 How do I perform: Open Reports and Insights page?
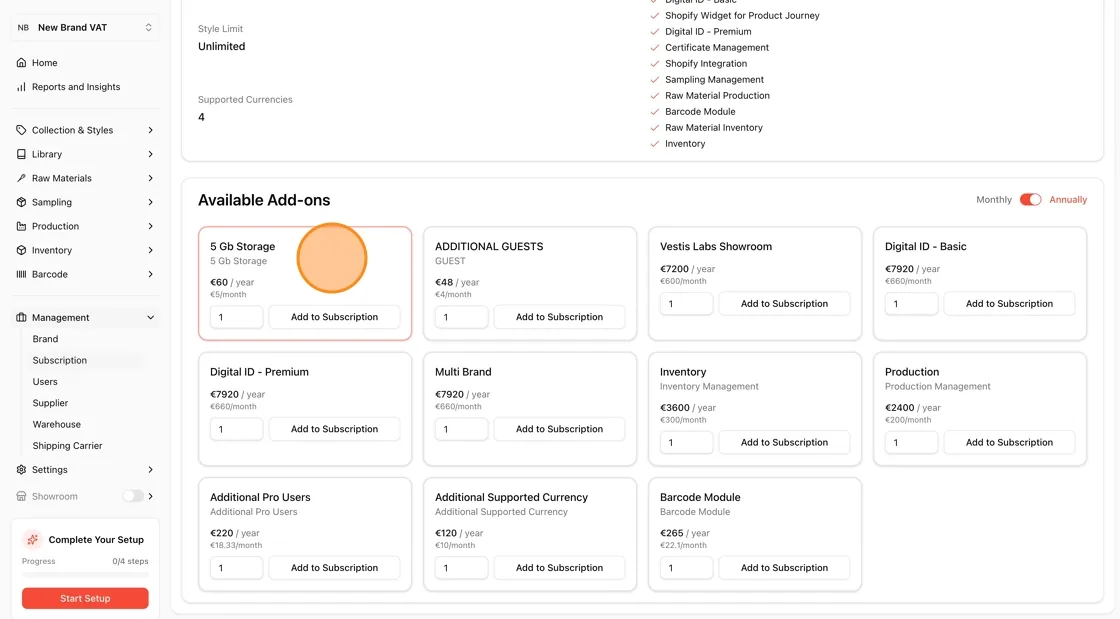[76, 87]
